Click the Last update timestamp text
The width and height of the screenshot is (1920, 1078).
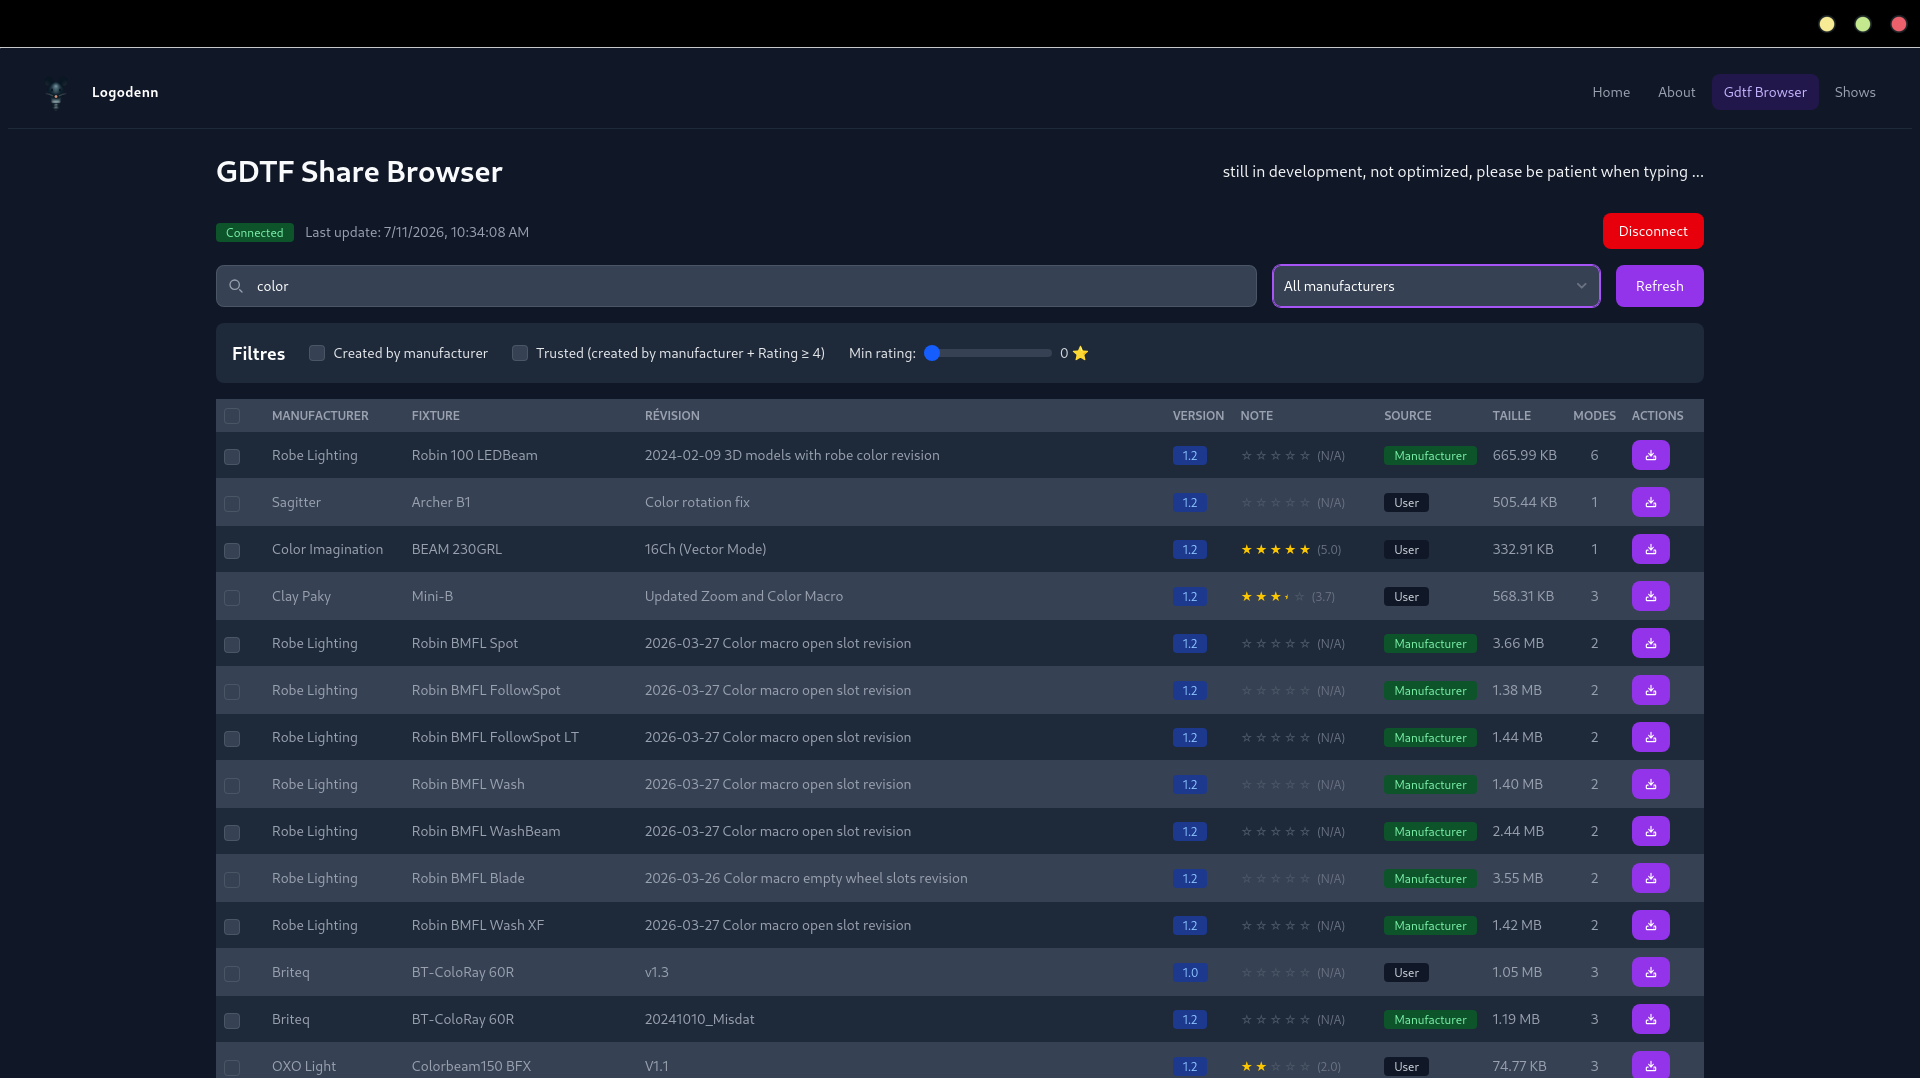(x=417, y=232)
